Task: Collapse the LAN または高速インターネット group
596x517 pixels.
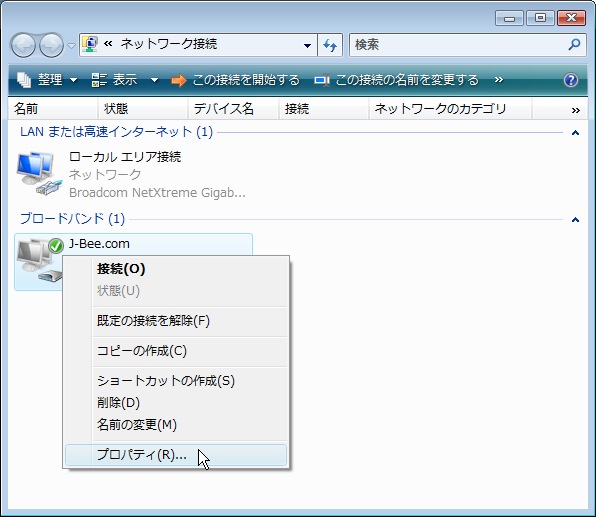Action: (575, 133)
